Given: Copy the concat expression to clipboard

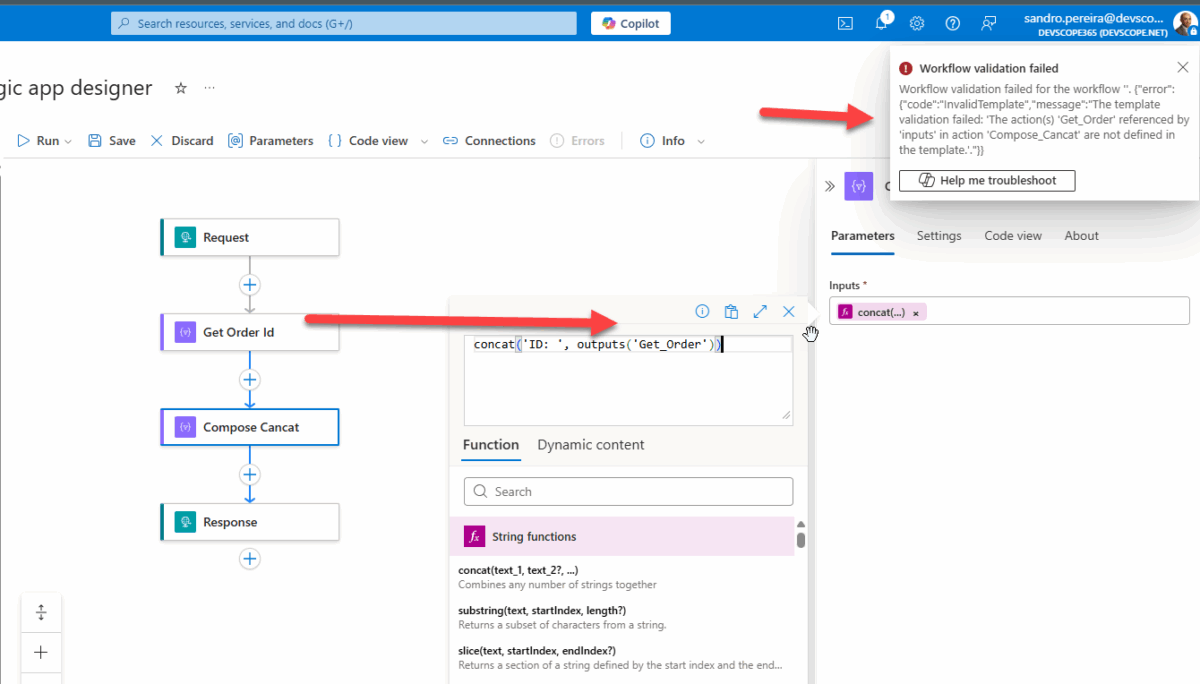Looking at the screenshot, I should [731, 311].
